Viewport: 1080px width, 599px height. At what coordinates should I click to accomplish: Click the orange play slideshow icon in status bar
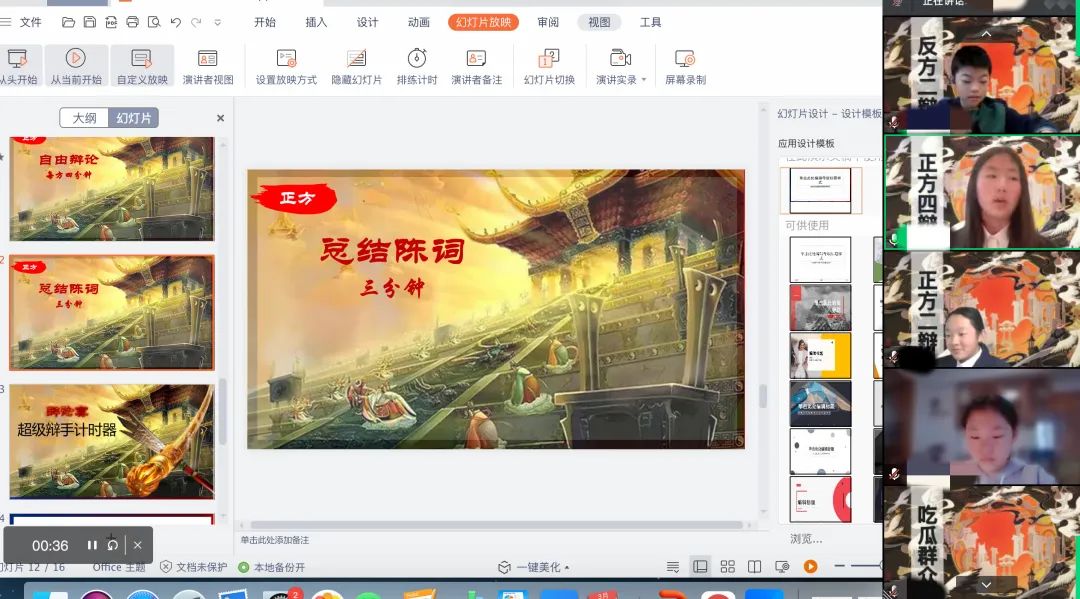tap(811, 567)
